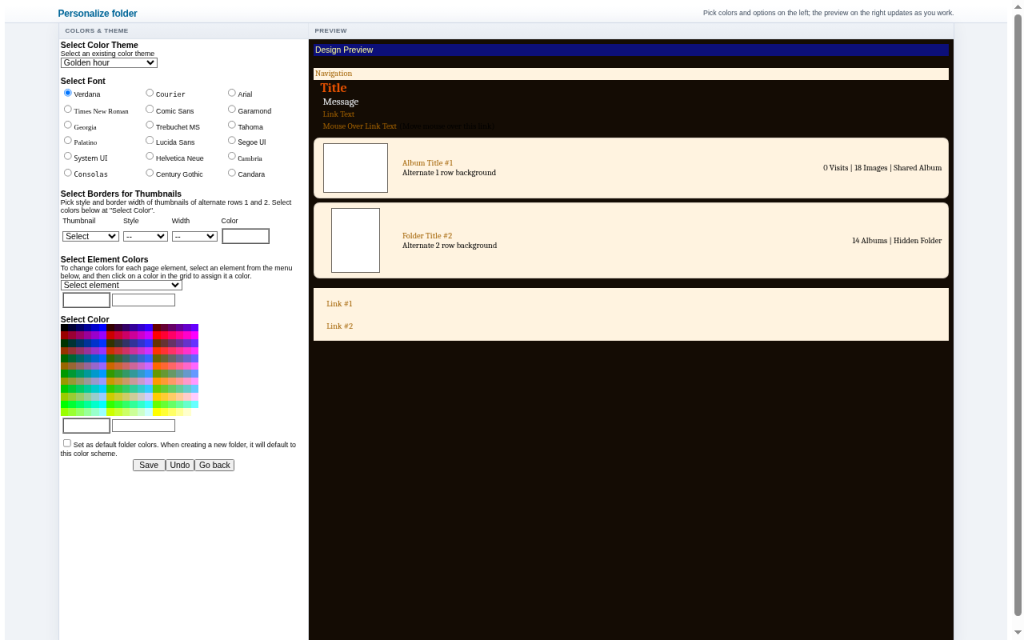Select the Palatino font radio button
Viewport: 1024px width, 640px height.
(x=67, y=140)
